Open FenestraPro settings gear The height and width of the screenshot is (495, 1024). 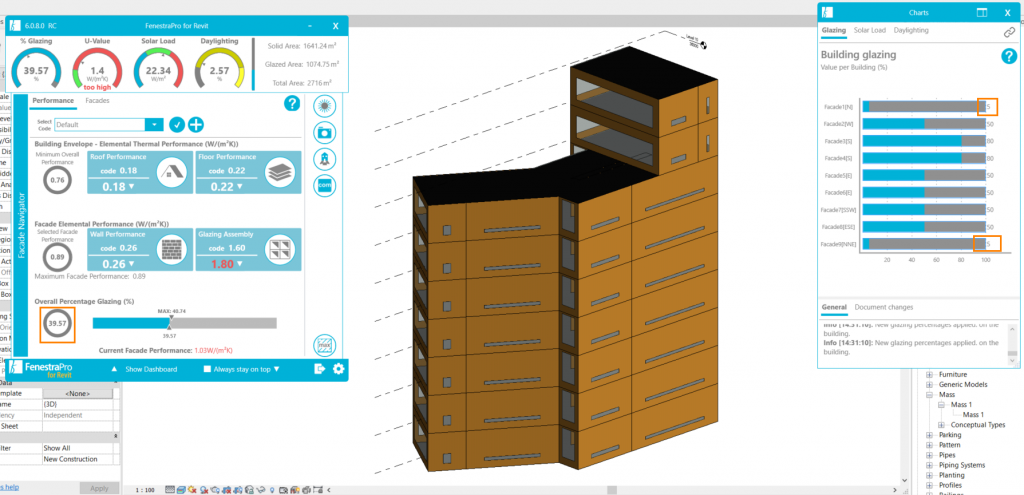(338, 369)
